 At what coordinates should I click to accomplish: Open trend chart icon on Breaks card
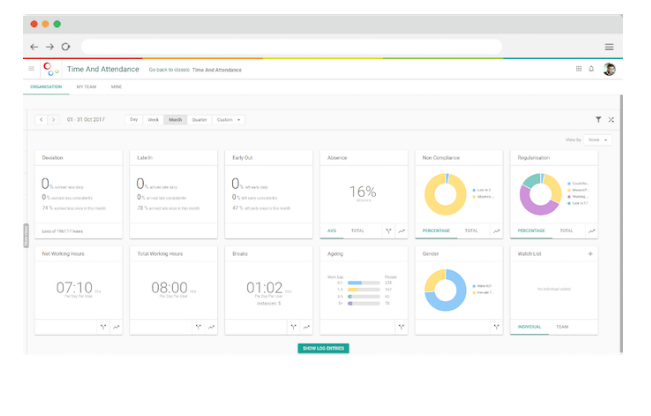pyautogui.click(x=305, y=327)
